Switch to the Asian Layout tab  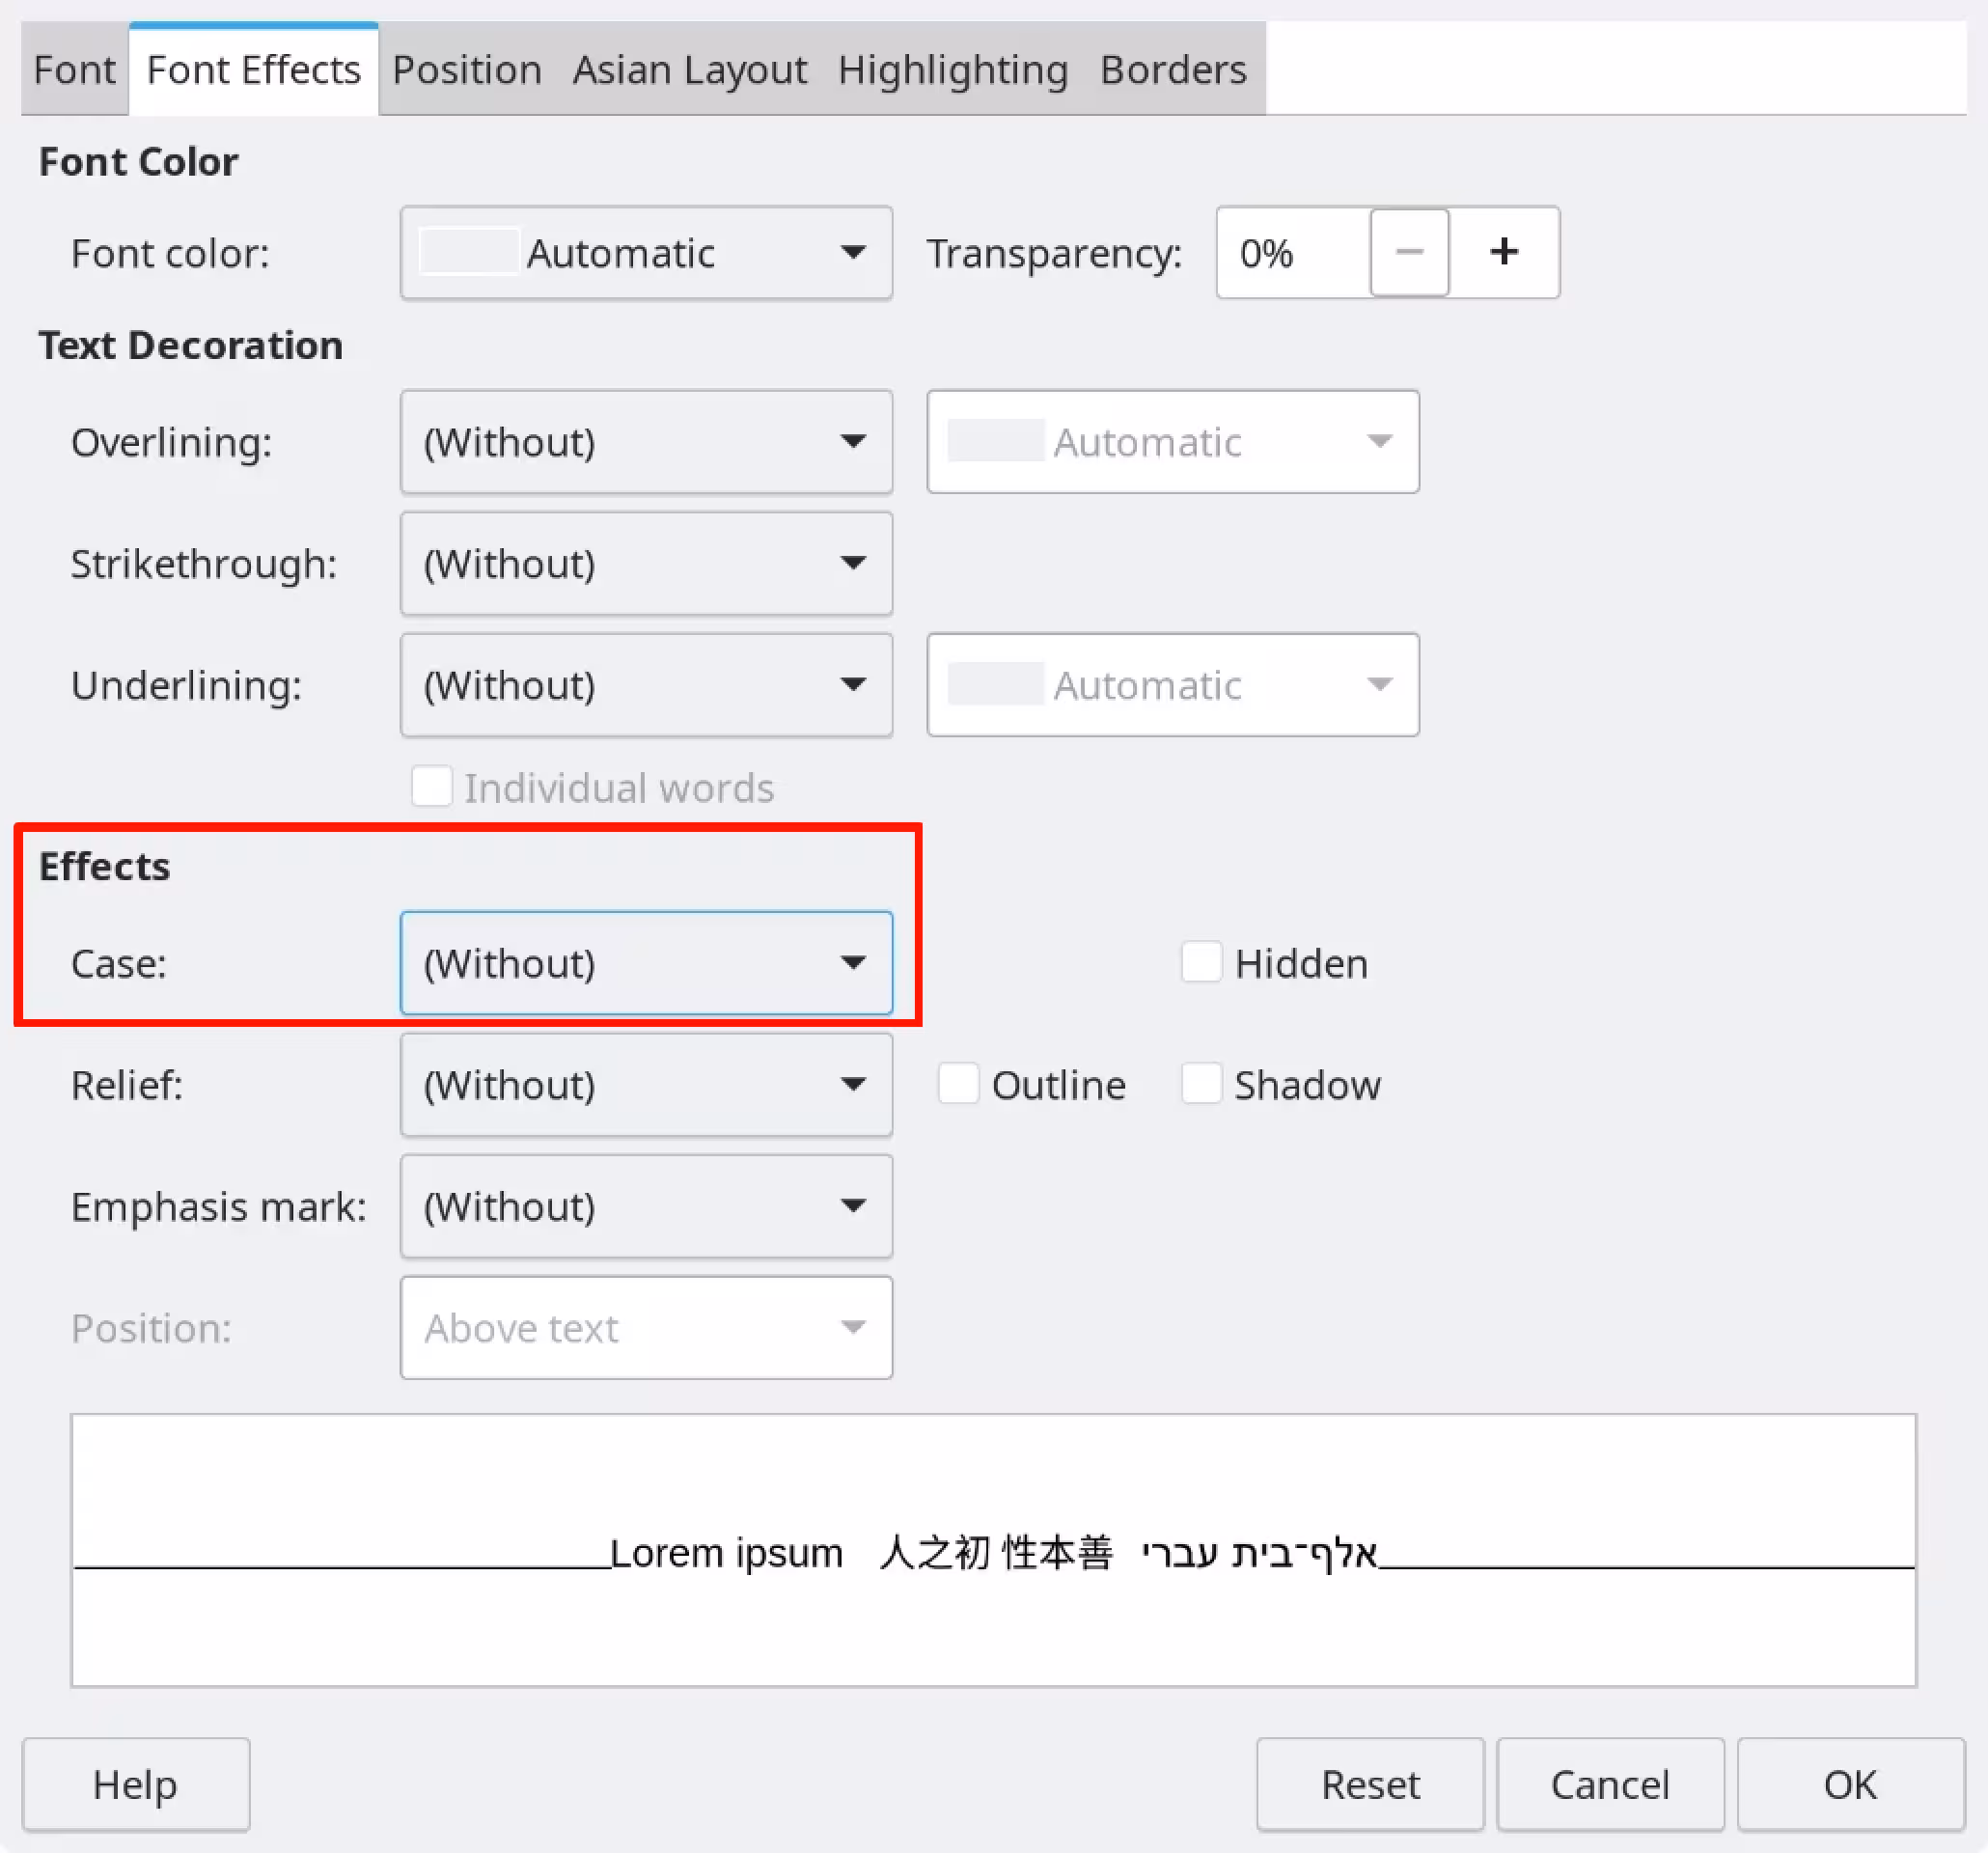coord(690,69)
